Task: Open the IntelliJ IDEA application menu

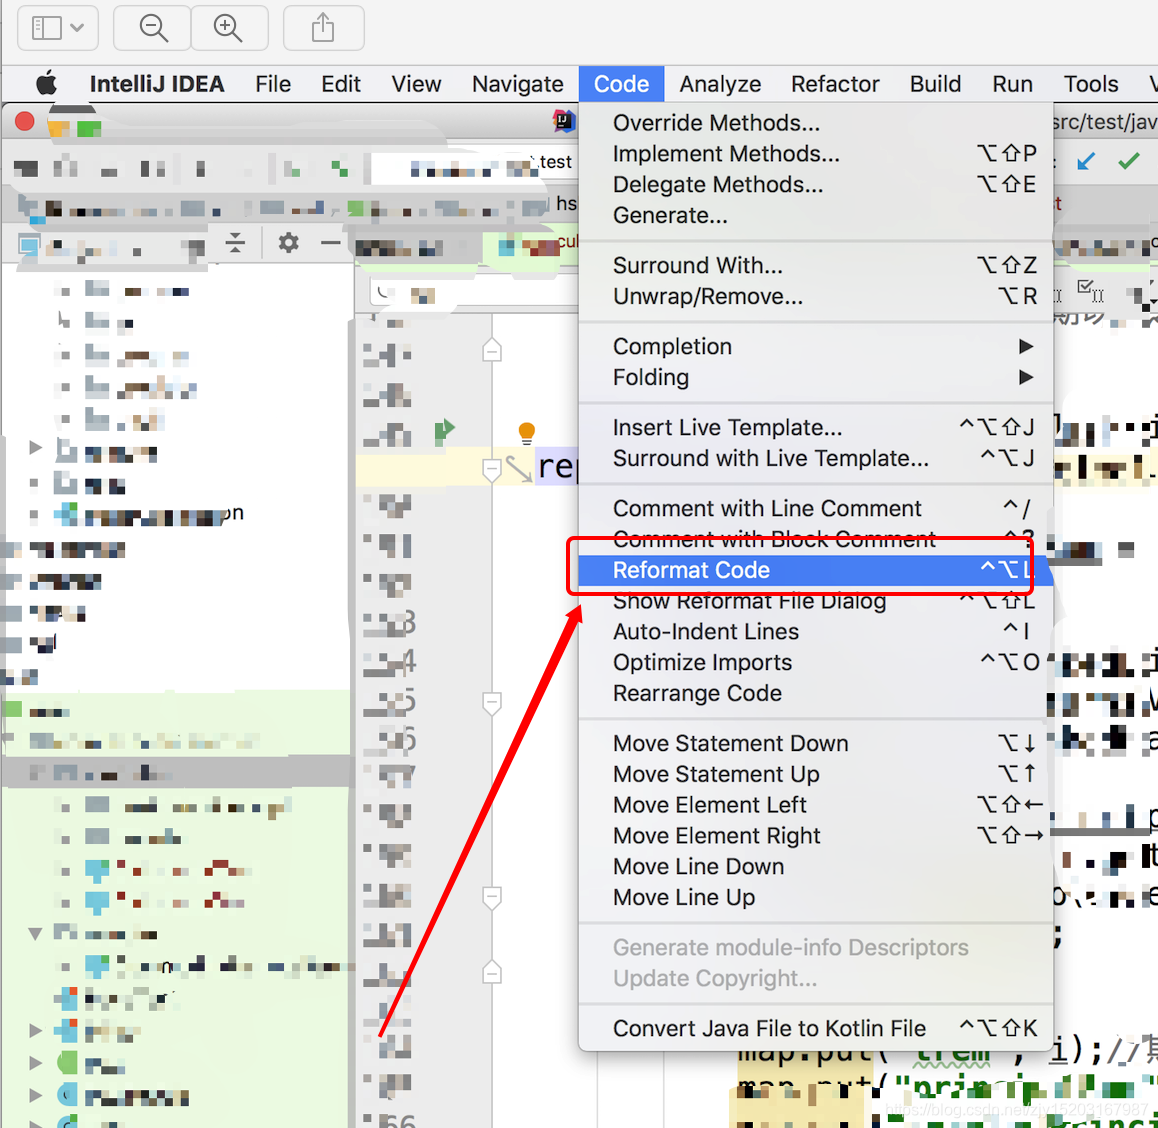Action: pos(157,83)
